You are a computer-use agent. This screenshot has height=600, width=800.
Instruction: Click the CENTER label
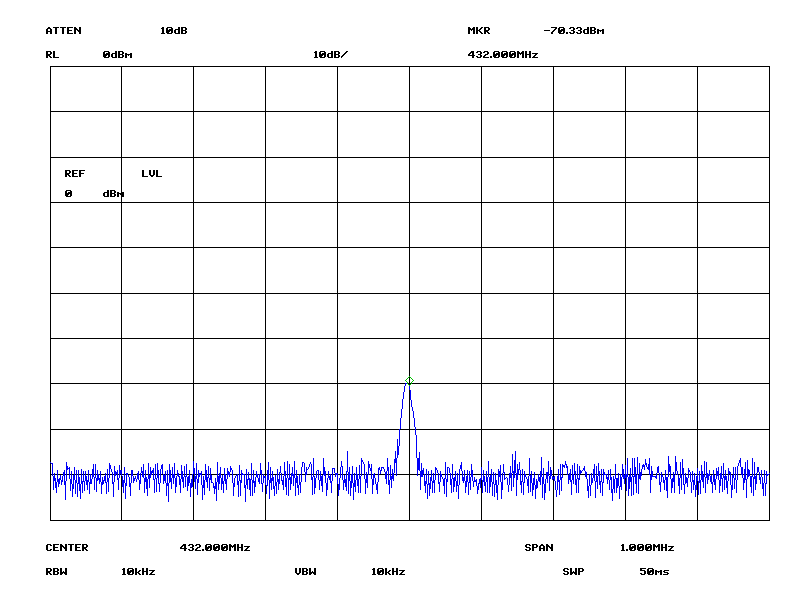click(x=67, y=548)
